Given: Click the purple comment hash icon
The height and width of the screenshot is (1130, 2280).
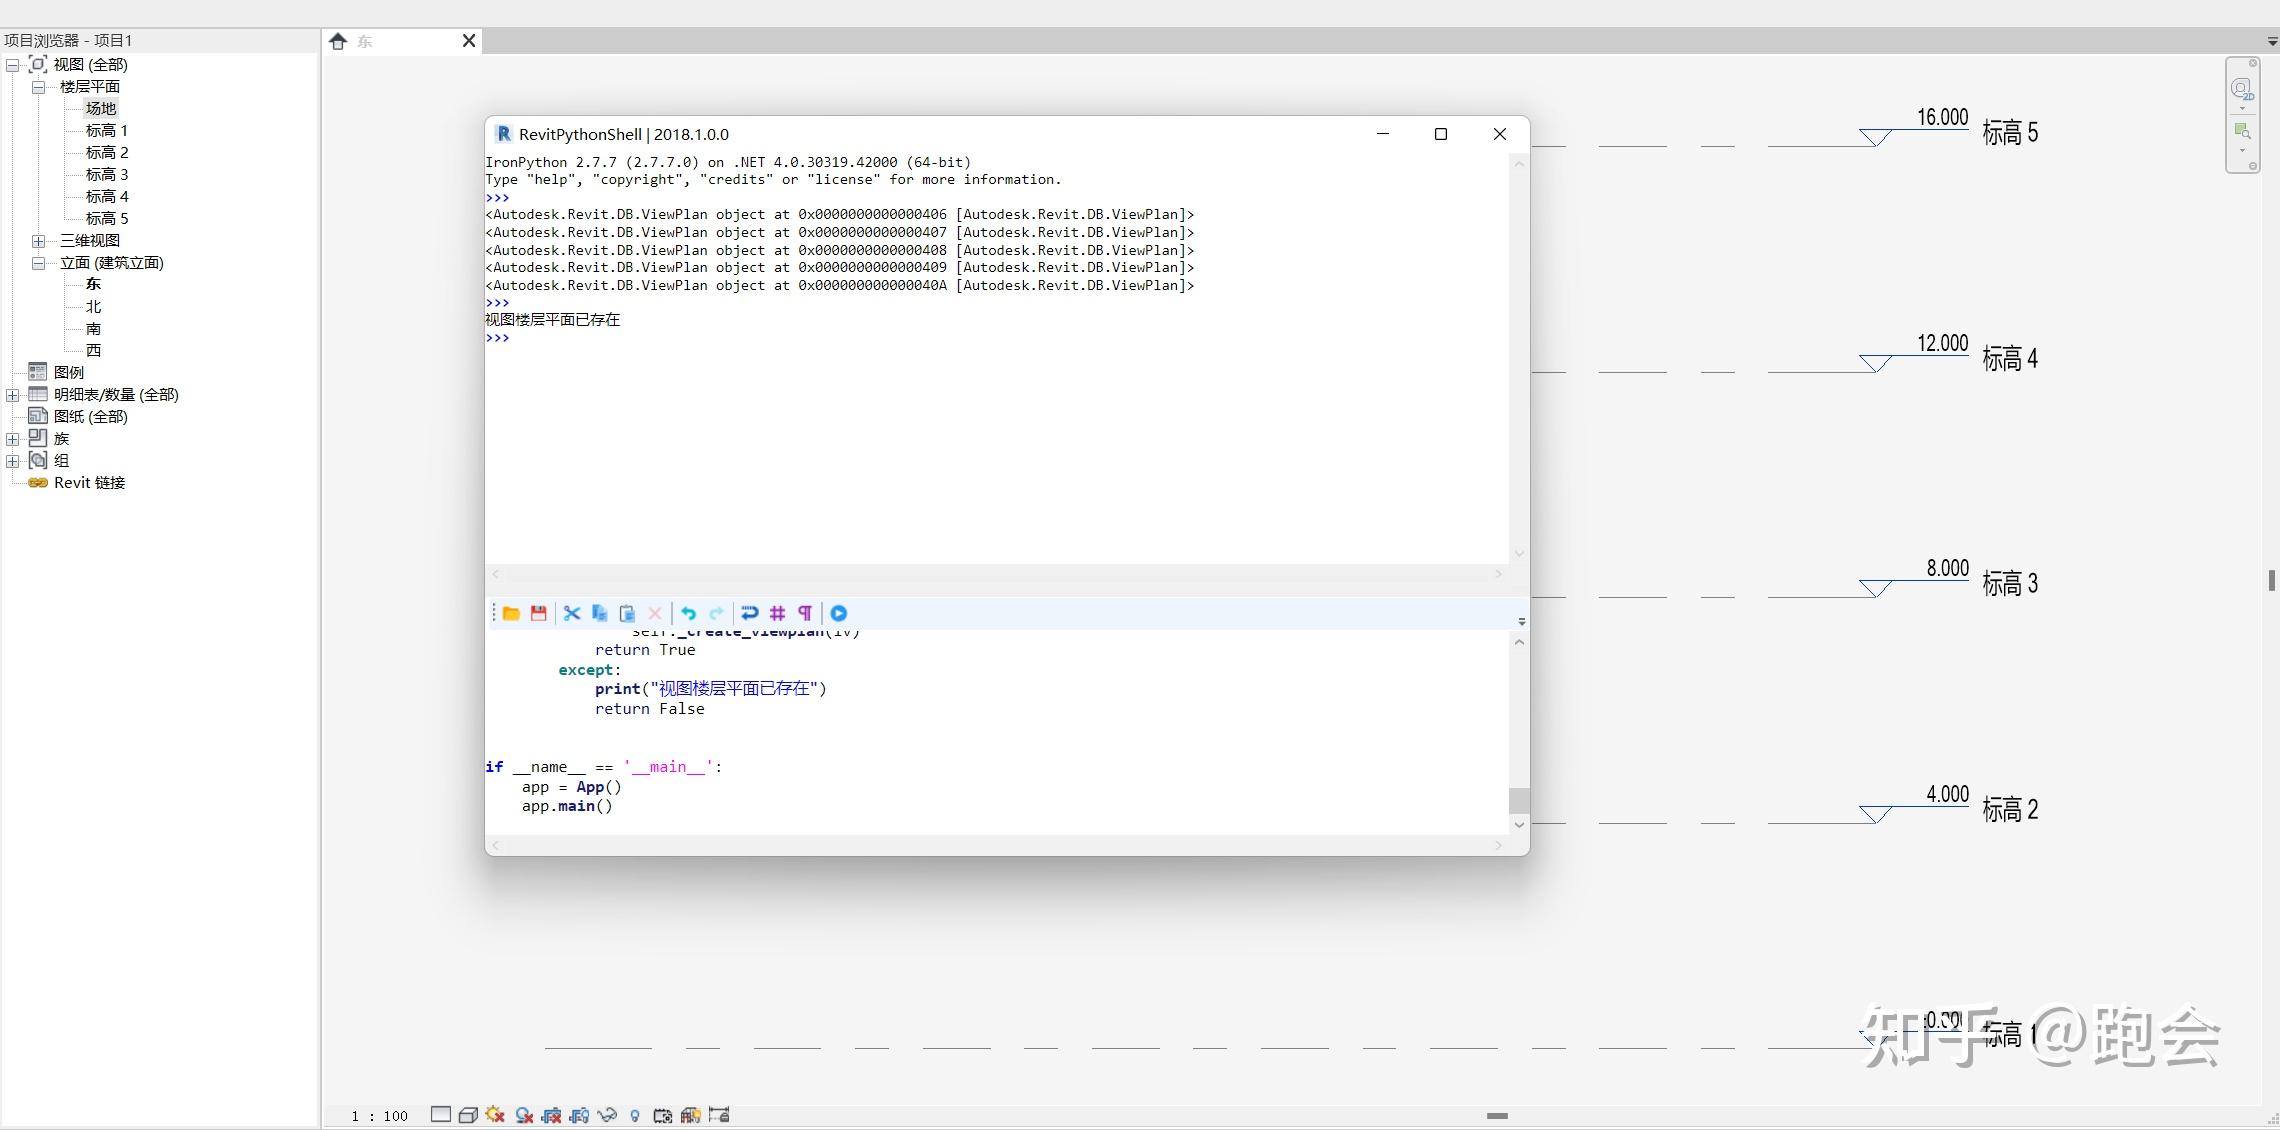Looking at the screenshot, I should pyautogui.click(x=777, y=613).
